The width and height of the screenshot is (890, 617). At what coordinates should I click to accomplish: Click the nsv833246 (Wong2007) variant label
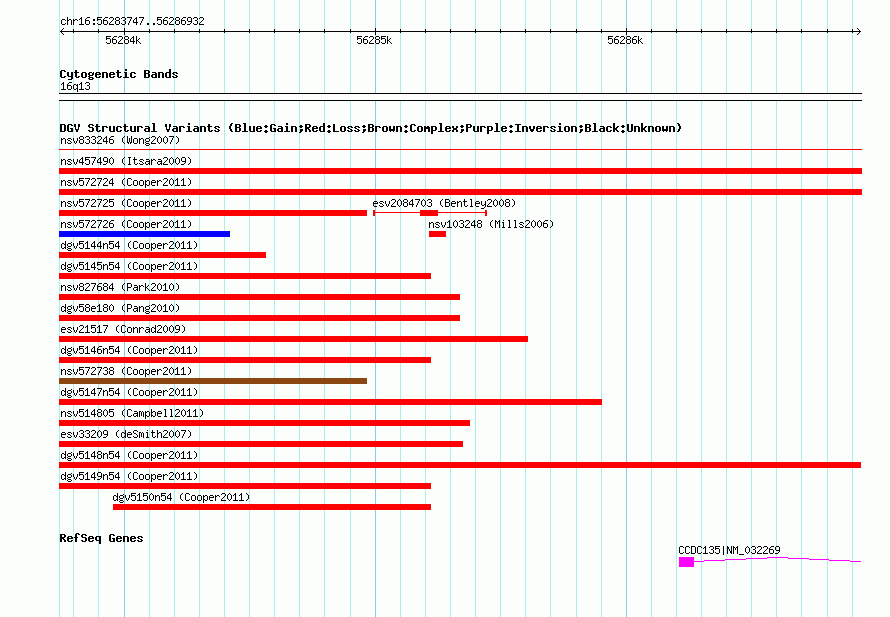(x=120, y=140)
